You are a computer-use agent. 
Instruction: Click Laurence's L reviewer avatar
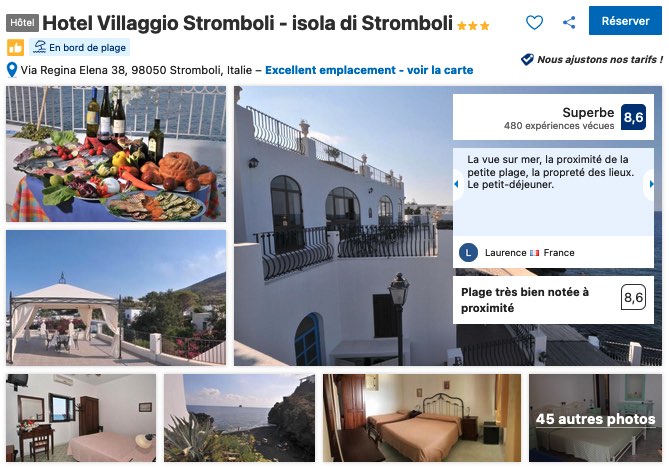coord(468,253)
